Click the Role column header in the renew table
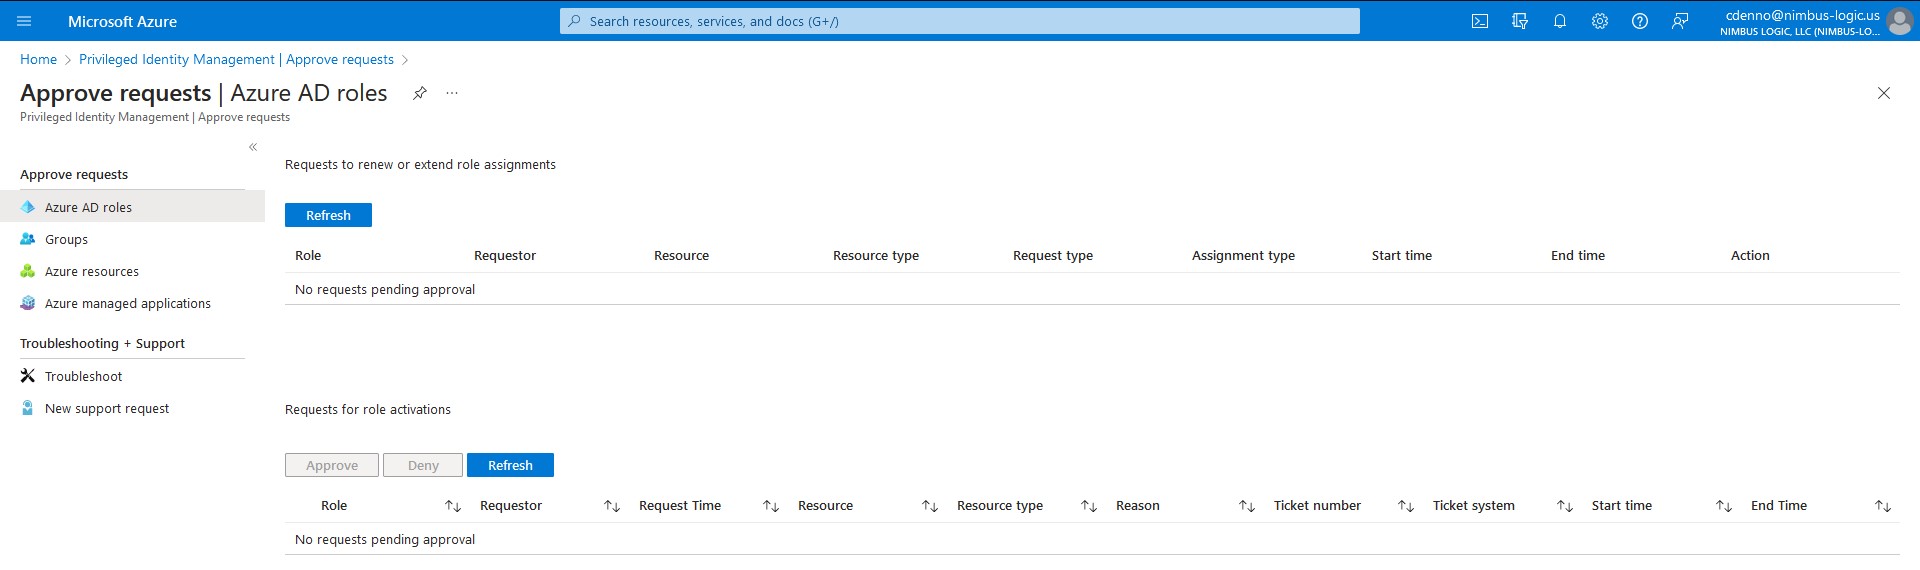 coord(308,255)
